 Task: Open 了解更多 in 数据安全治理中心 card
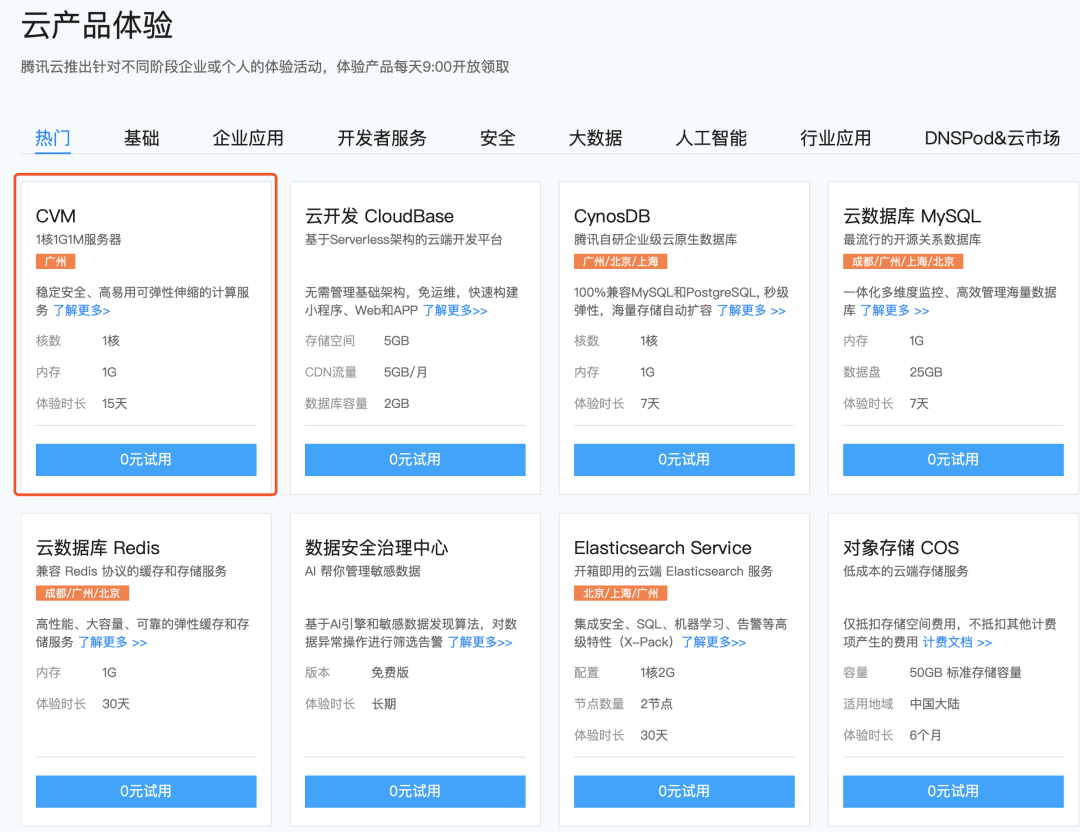click(480, 643)
